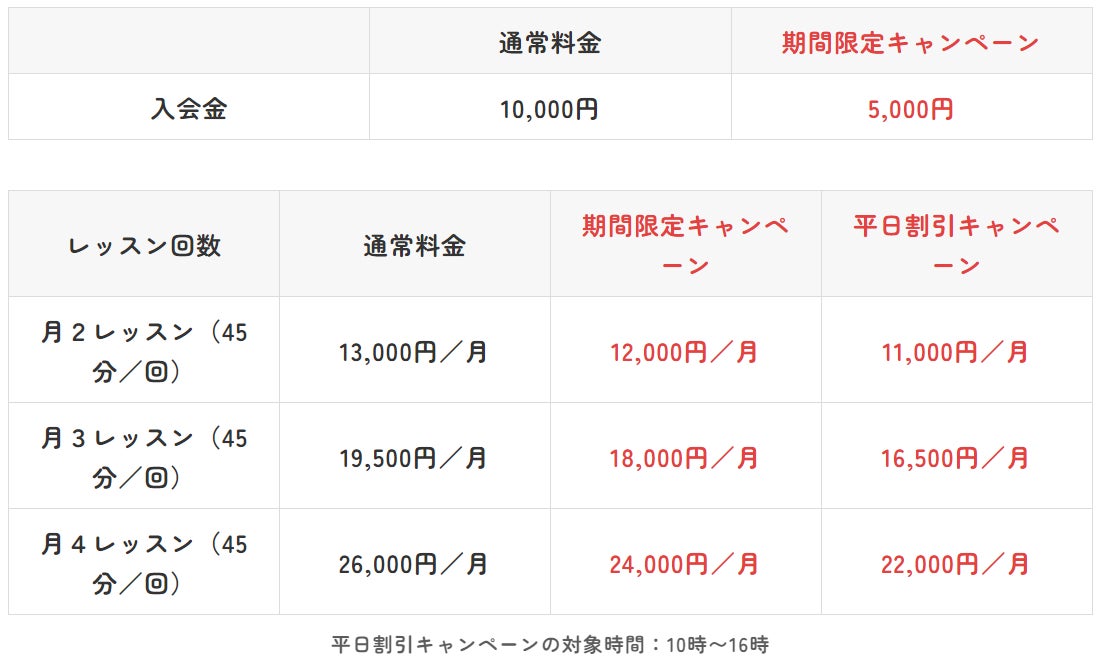
Task: Click the 入会金 row label
Action: [x=189, y=108]
